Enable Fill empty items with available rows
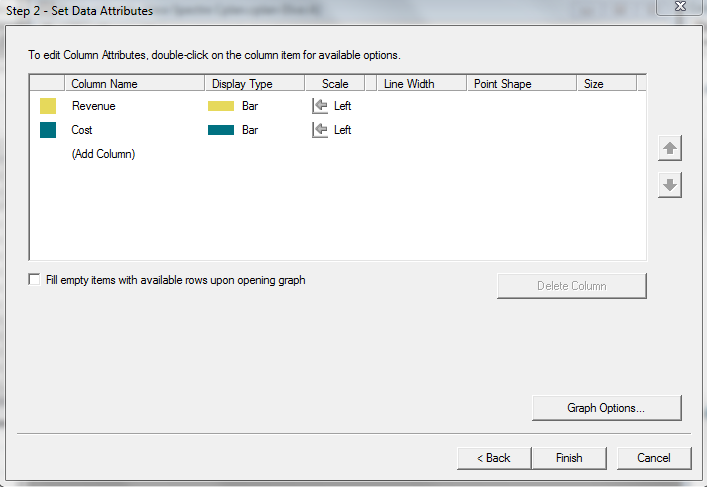The height and width of the screenshot is (487, 707). [34, 280]
